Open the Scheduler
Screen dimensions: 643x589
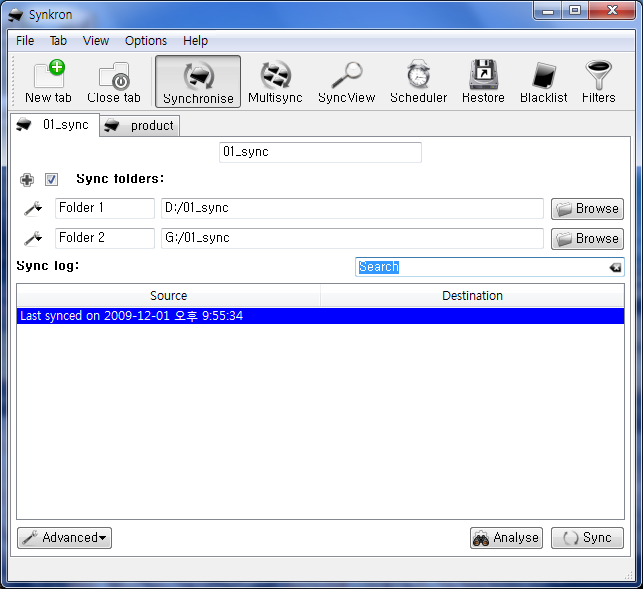418,82
